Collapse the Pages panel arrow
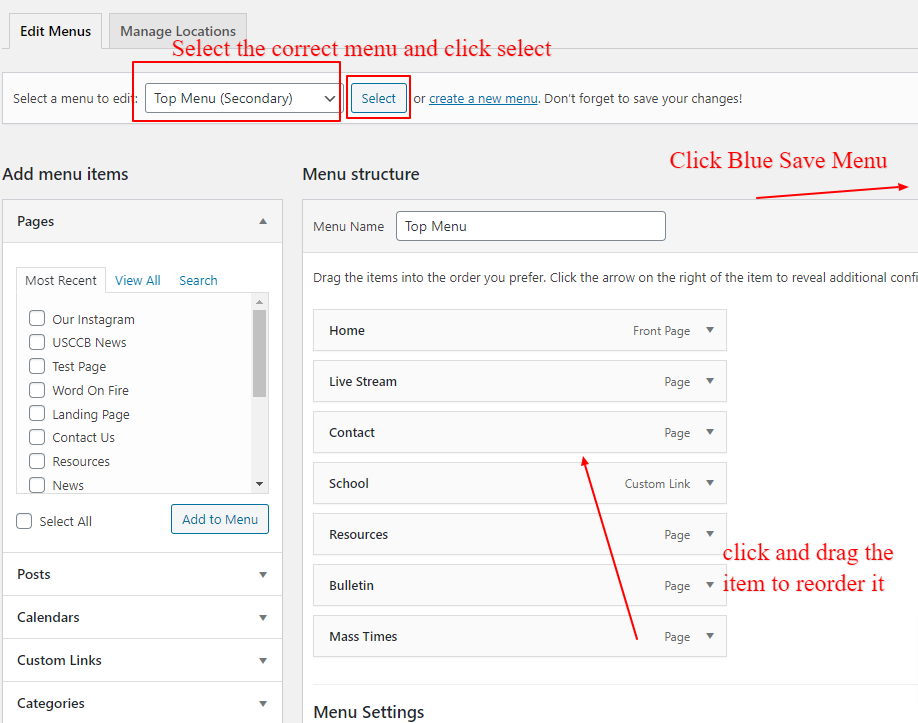This screenshot has height=723, width=918. (x=263, y=221)
